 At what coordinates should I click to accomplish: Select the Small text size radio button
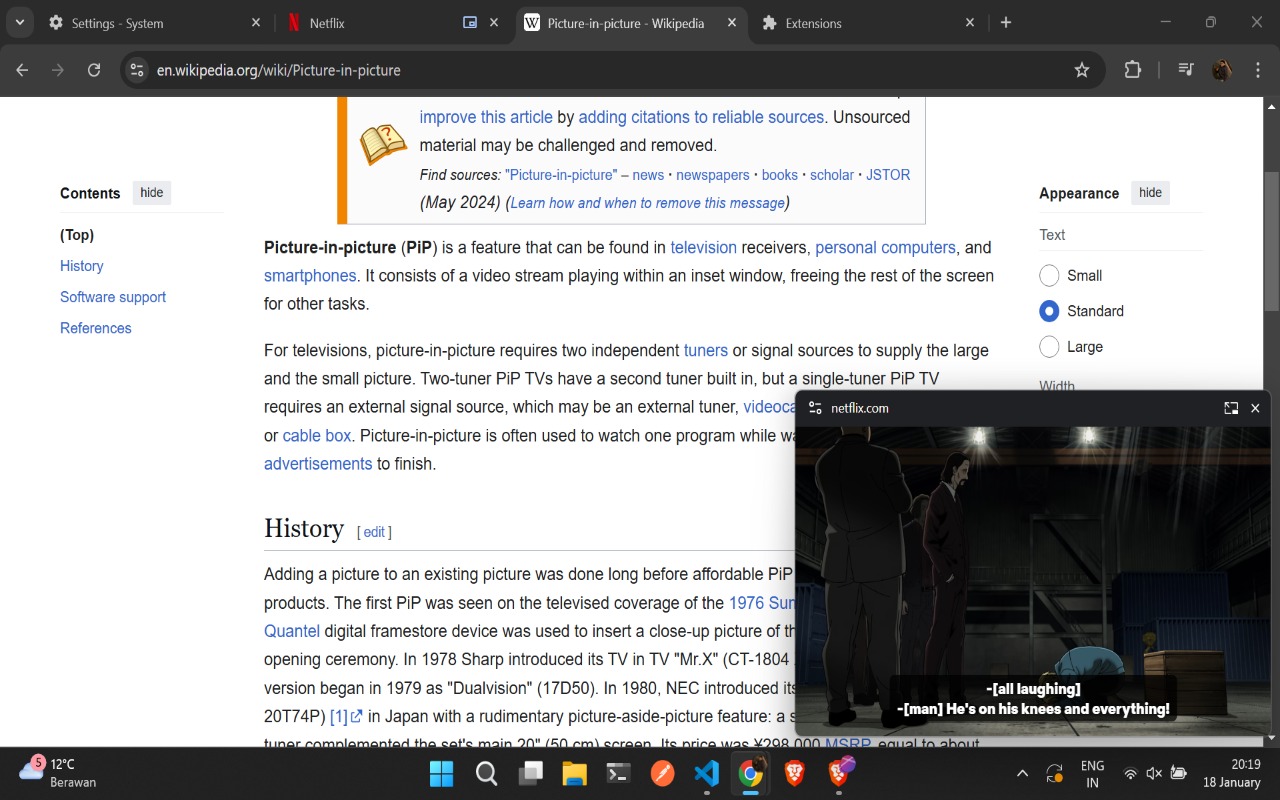[x=1049, y=275]
